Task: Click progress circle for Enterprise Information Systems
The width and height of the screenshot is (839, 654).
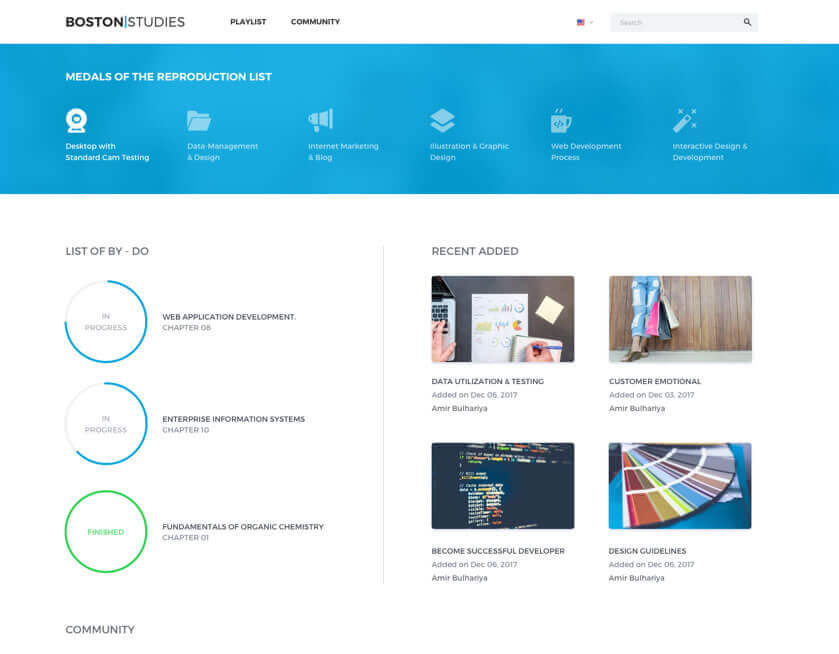Action: click(106, 424)
